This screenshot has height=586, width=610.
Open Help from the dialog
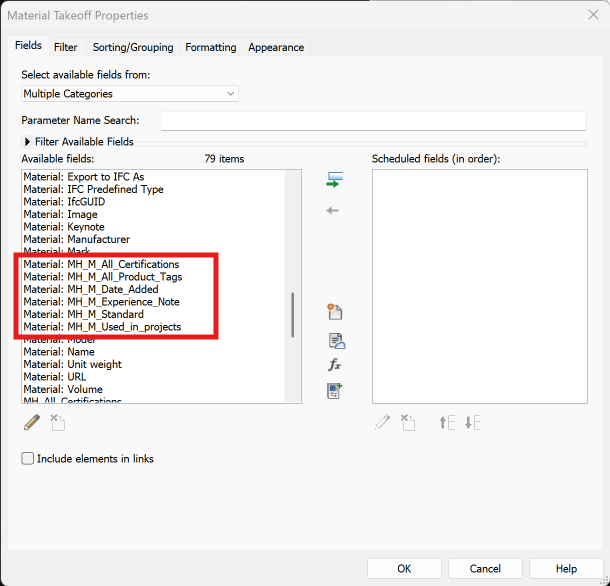pyautogui.click(x=566, y=568)
